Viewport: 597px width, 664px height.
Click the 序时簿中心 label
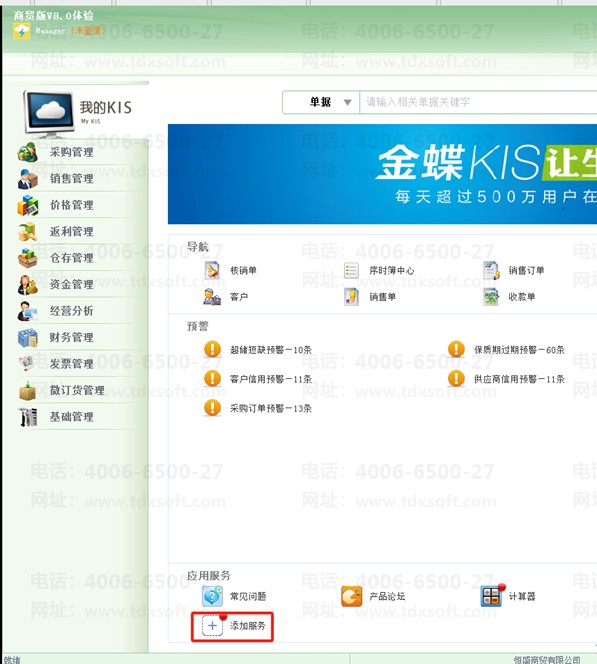pyautogui.click(x=392, y=271)
